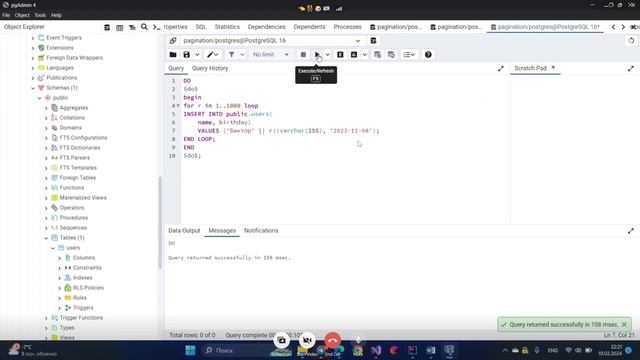Click the View Data table icon
The image size is (640, 360).
pos(120,27)
